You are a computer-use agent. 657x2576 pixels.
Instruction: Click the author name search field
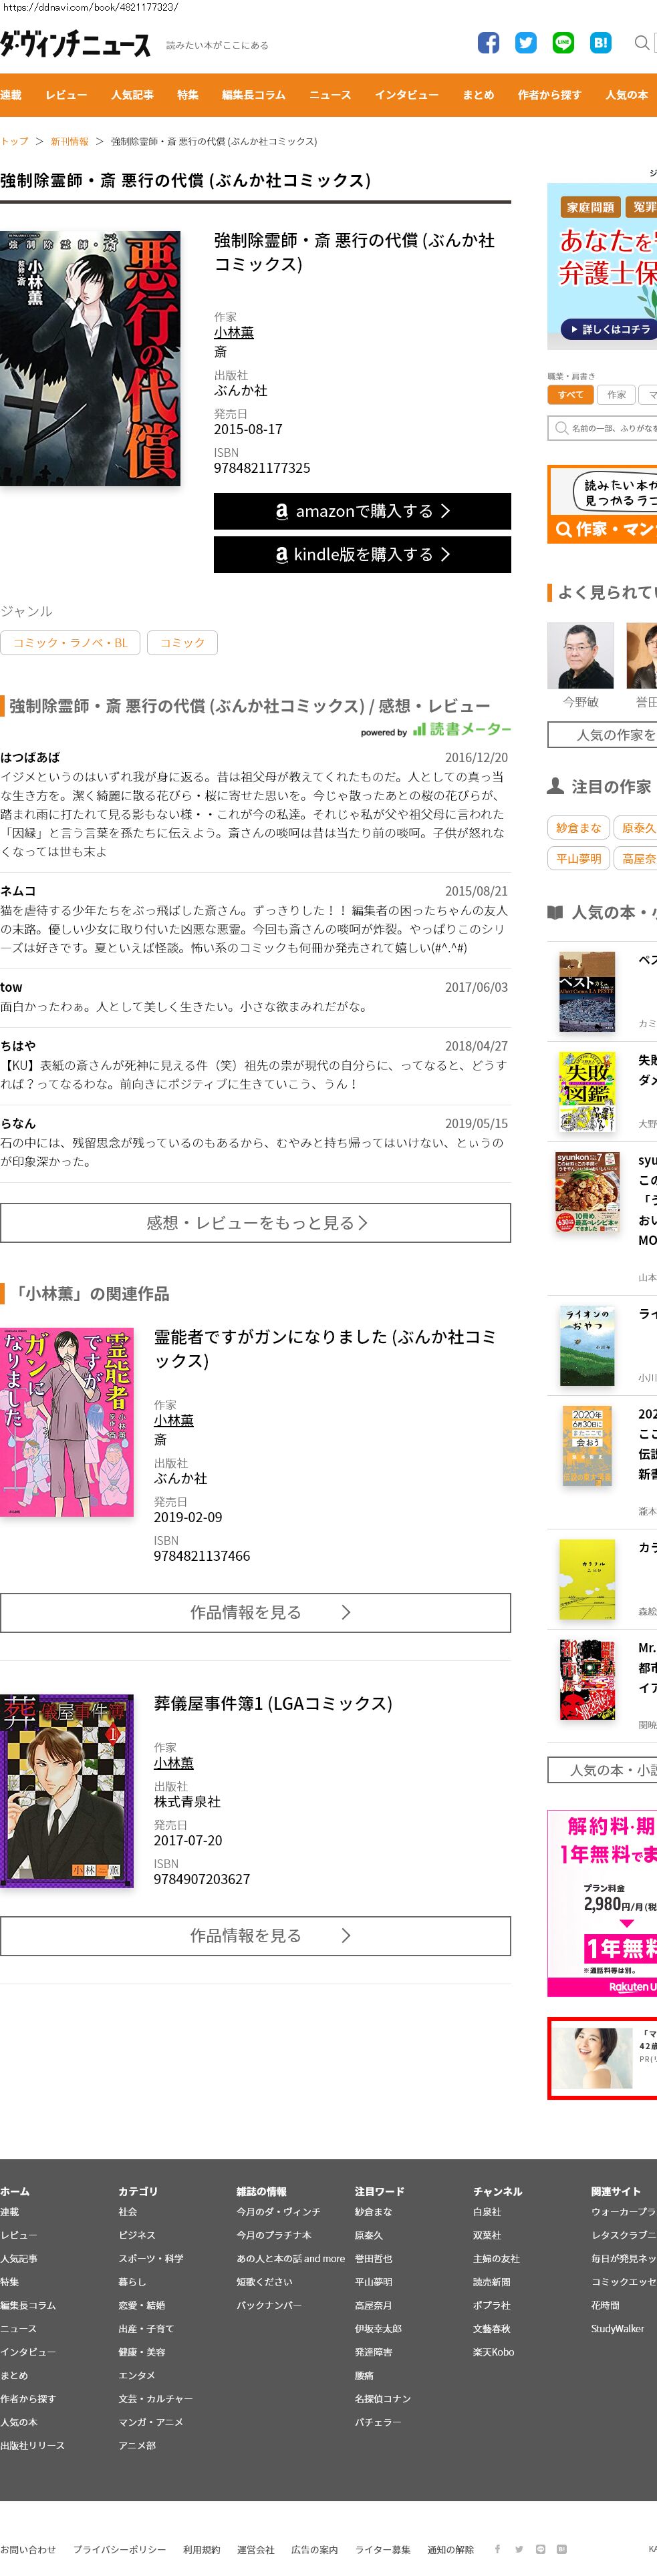coord(602,428)
